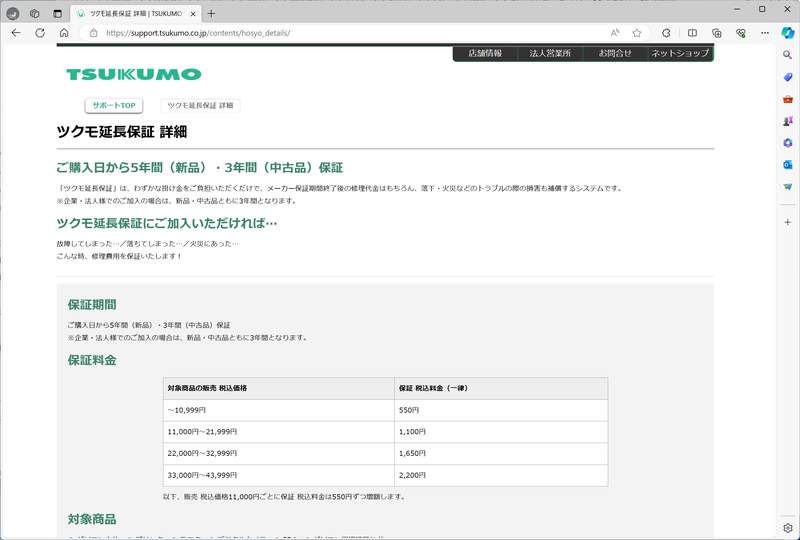The width and height of the screenshot is (800, 540).
Task: Click the 1,650円 table cell
Action: point(501,453)
